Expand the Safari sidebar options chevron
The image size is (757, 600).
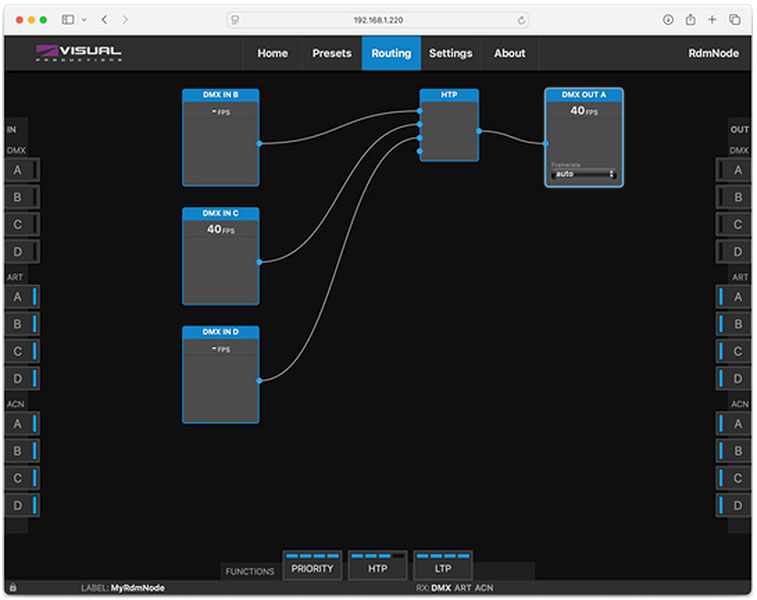click(84, 20)
